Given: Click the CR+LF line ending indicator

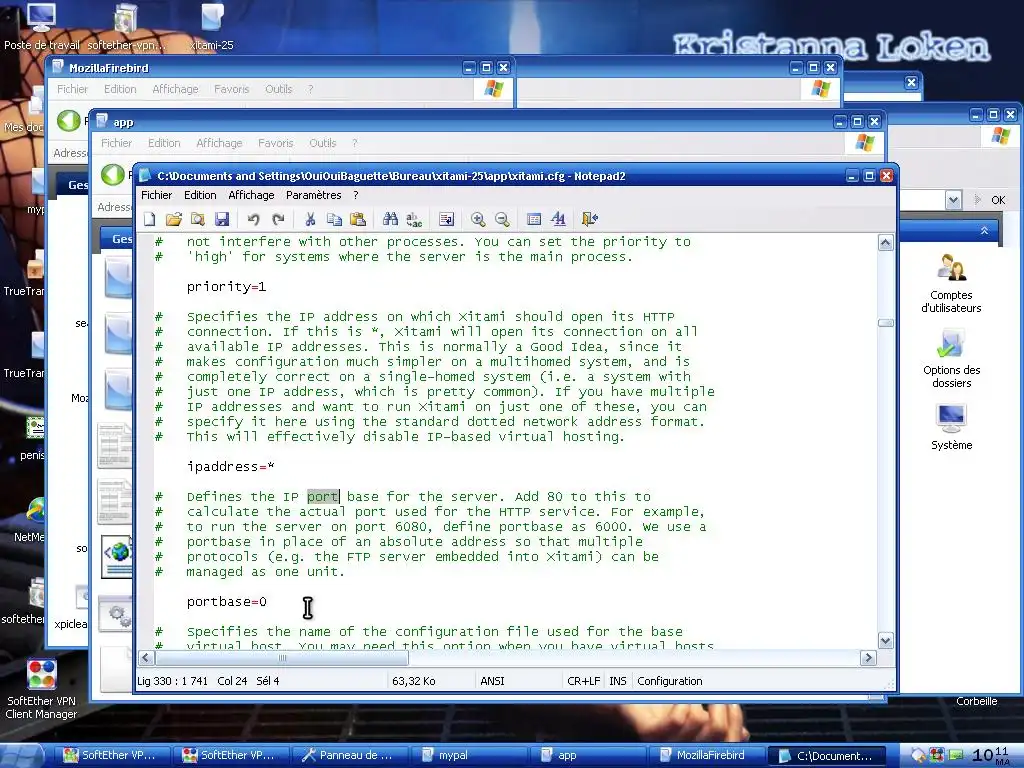Looking at the screenshot, I should [583, 681].
